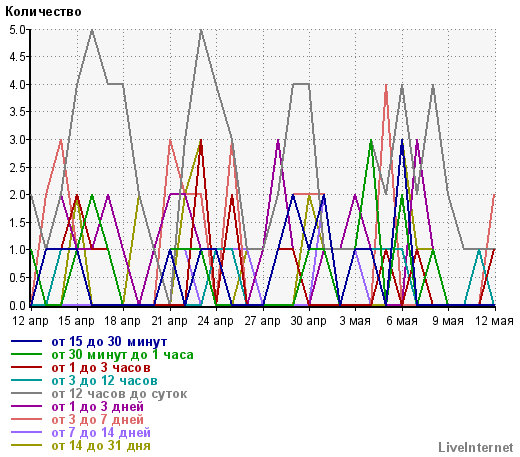Click the '3 мая' x-axis label
This screenshot has height=457, width=520.
point(355,321)
